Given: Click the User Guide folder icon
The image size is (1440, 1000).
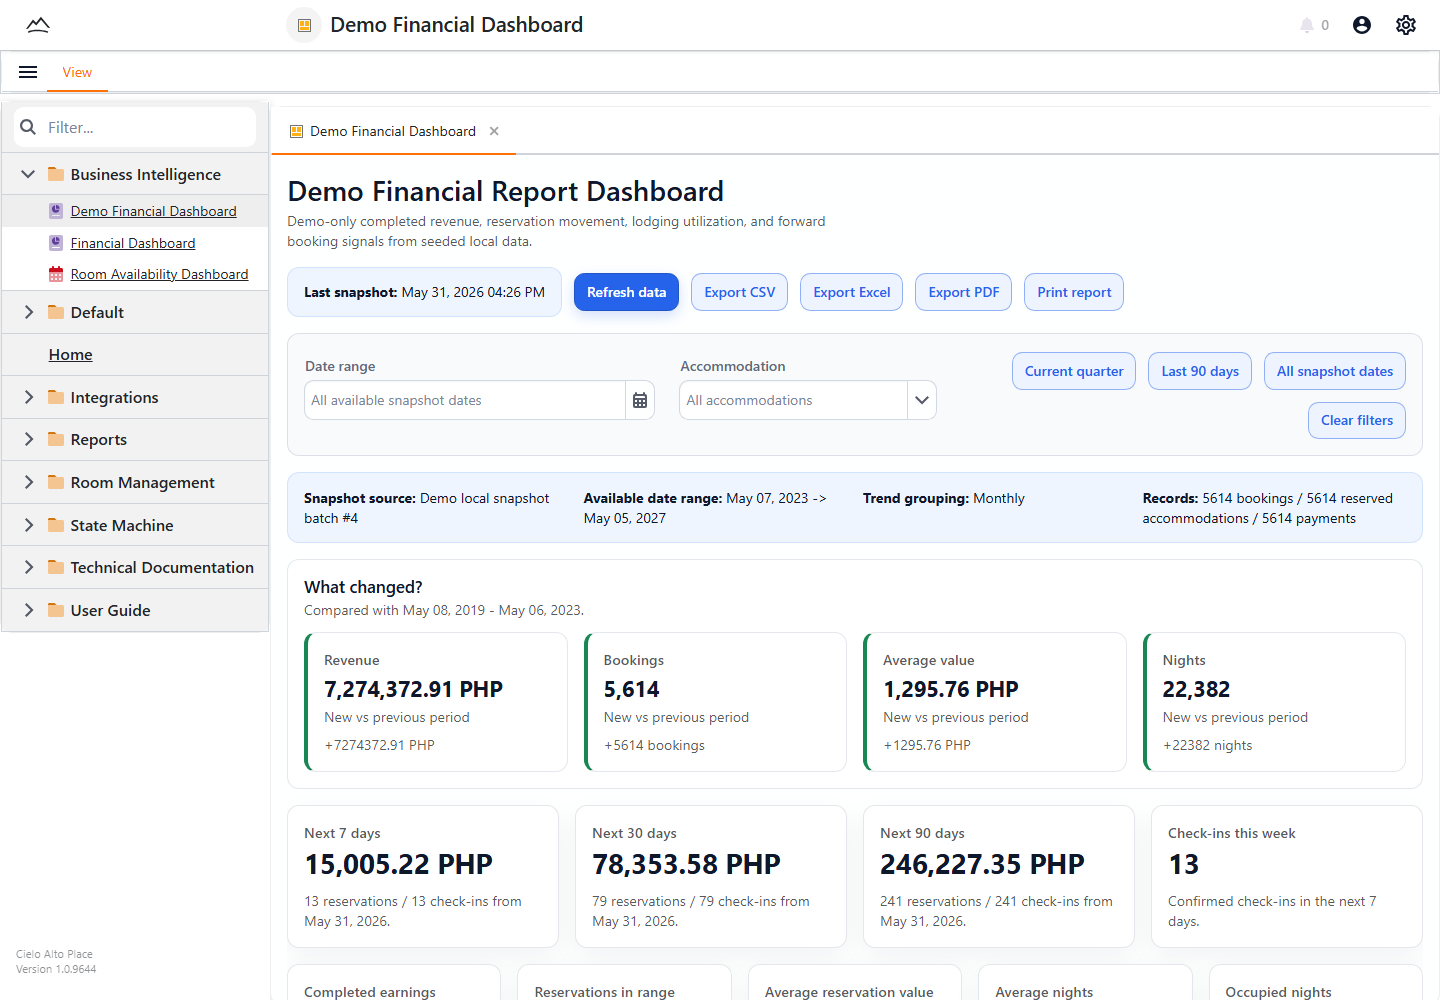Looking at the screenshot, I should click(x=56, y=610).
